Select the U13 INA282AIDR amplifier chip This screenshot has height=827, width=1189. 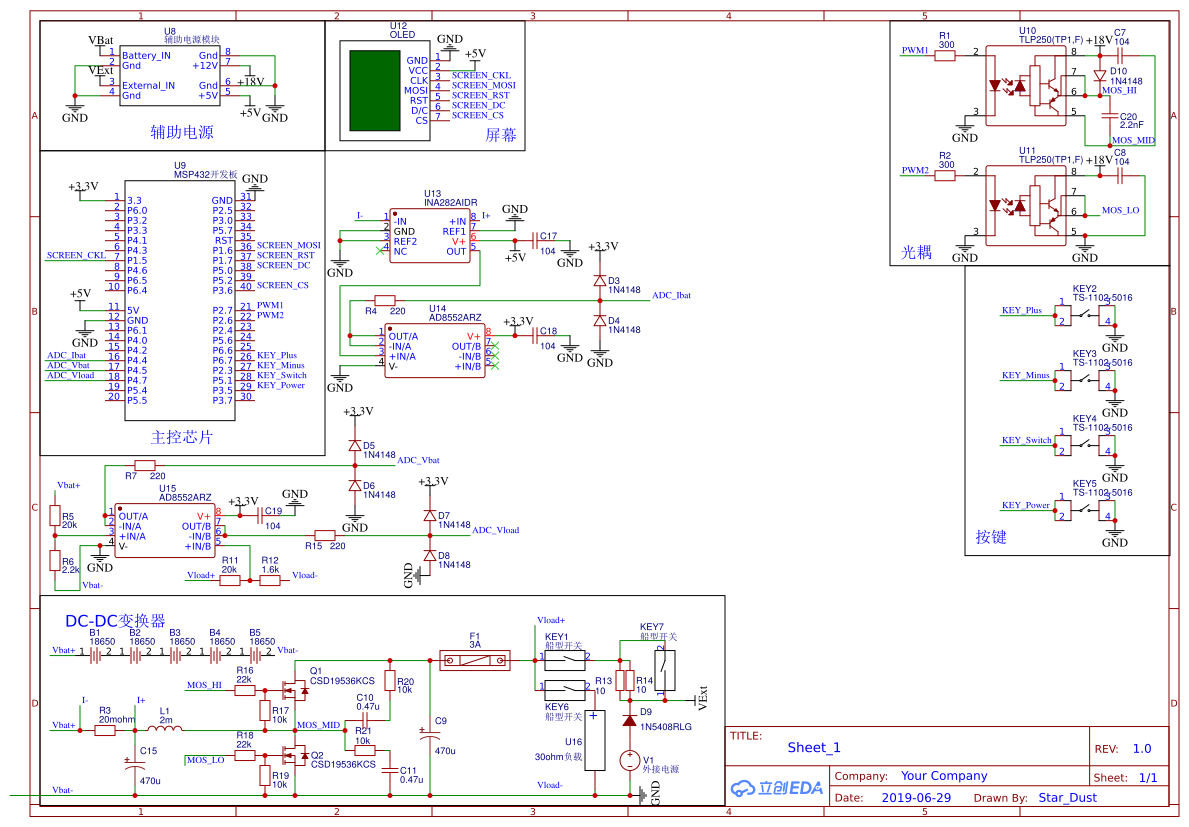(x=430, y=235)
